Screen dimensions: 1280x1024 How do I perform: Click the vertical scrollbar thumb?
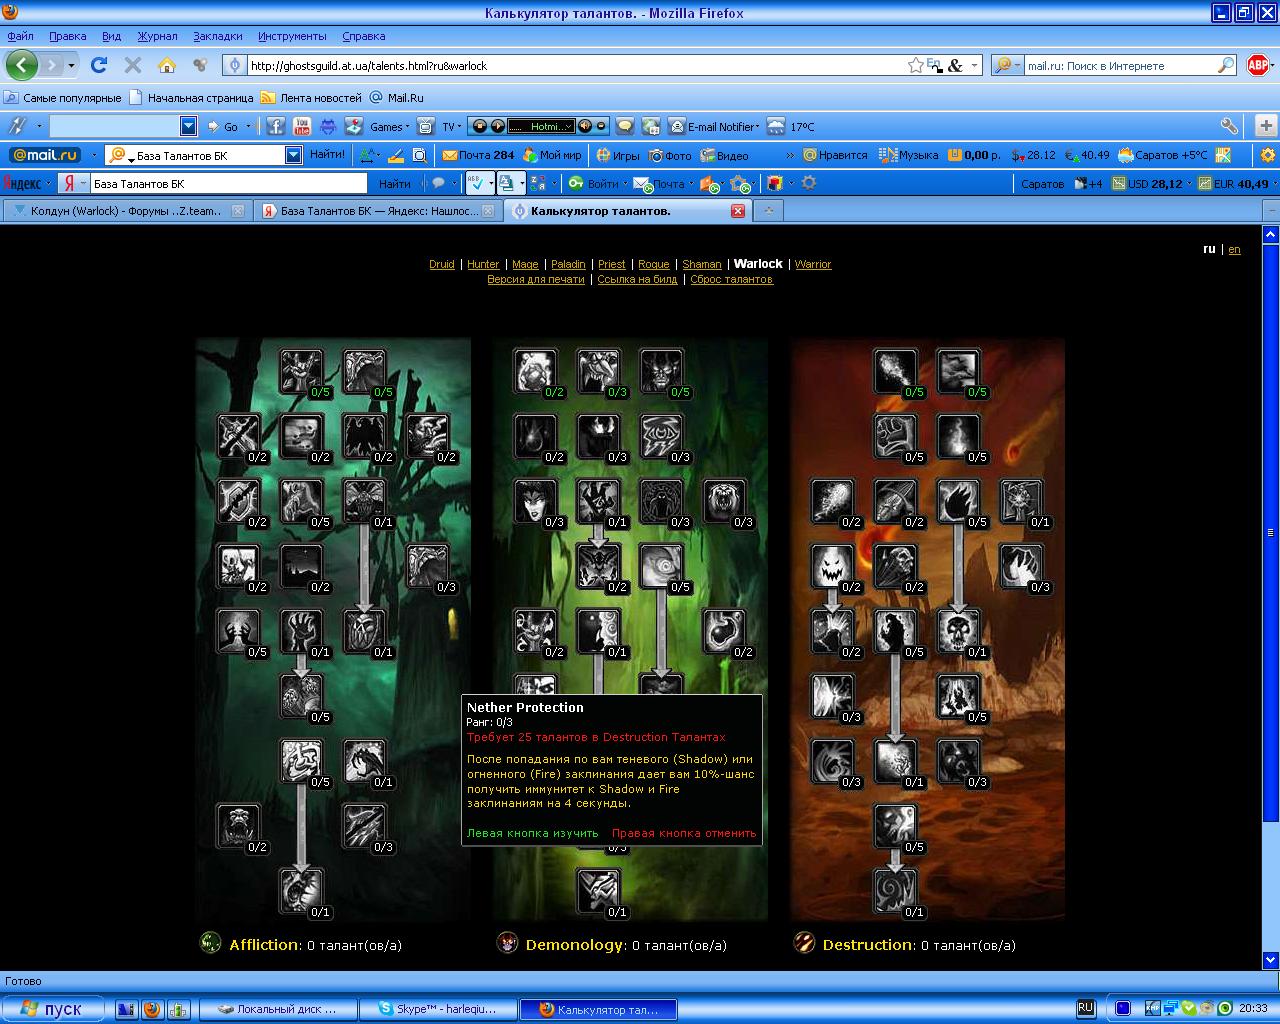click(1271, 533)
